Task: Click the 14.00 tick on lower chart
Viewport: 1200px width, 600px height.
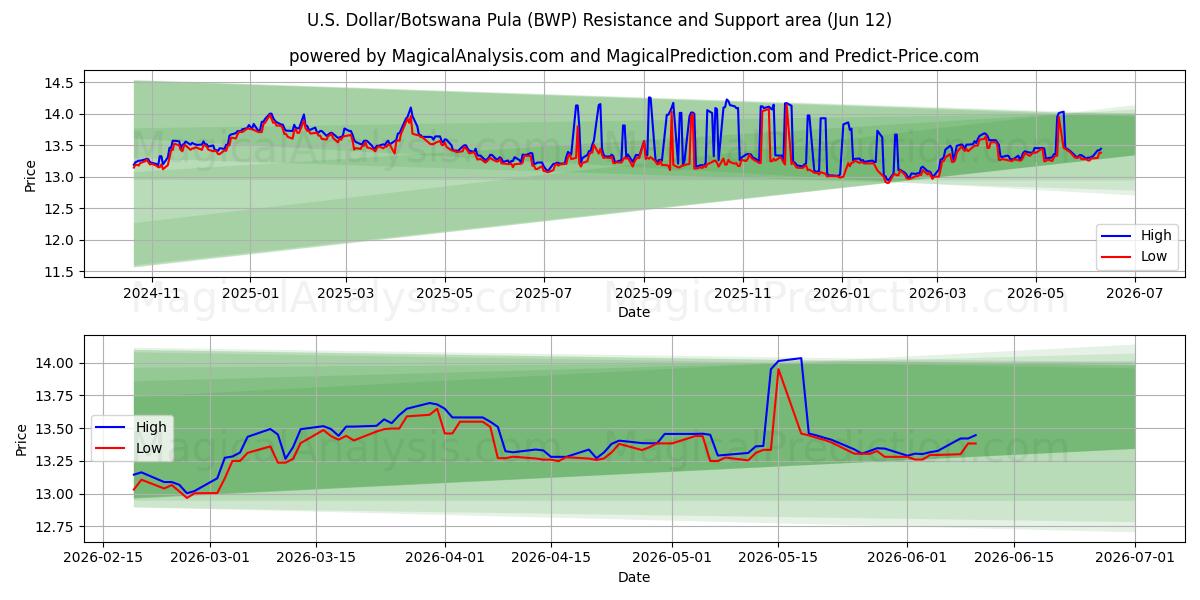Action: pos(56,363)
